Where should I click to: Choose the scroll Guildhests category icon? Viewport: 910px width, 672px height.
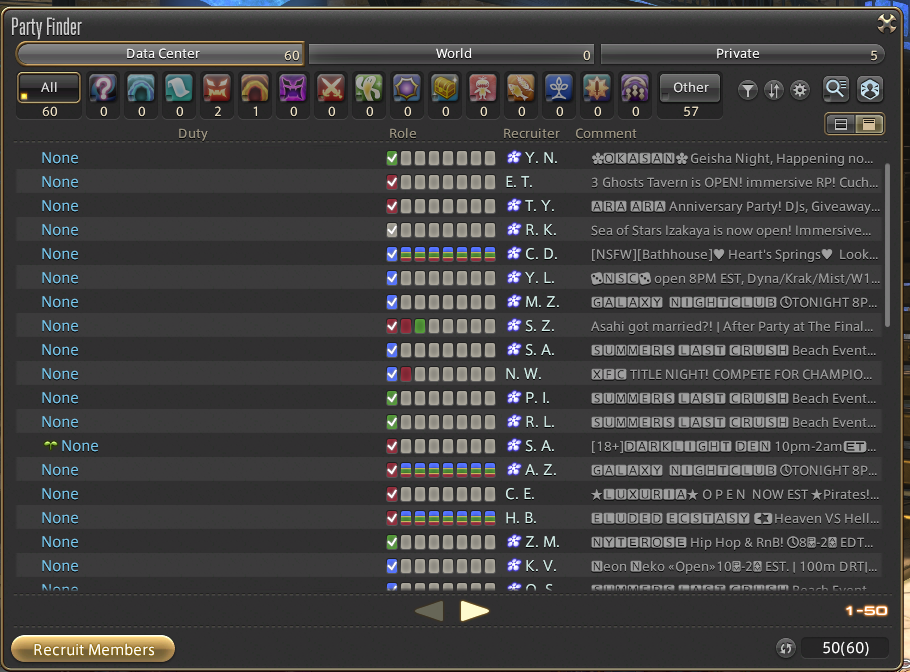pos(179,89)
